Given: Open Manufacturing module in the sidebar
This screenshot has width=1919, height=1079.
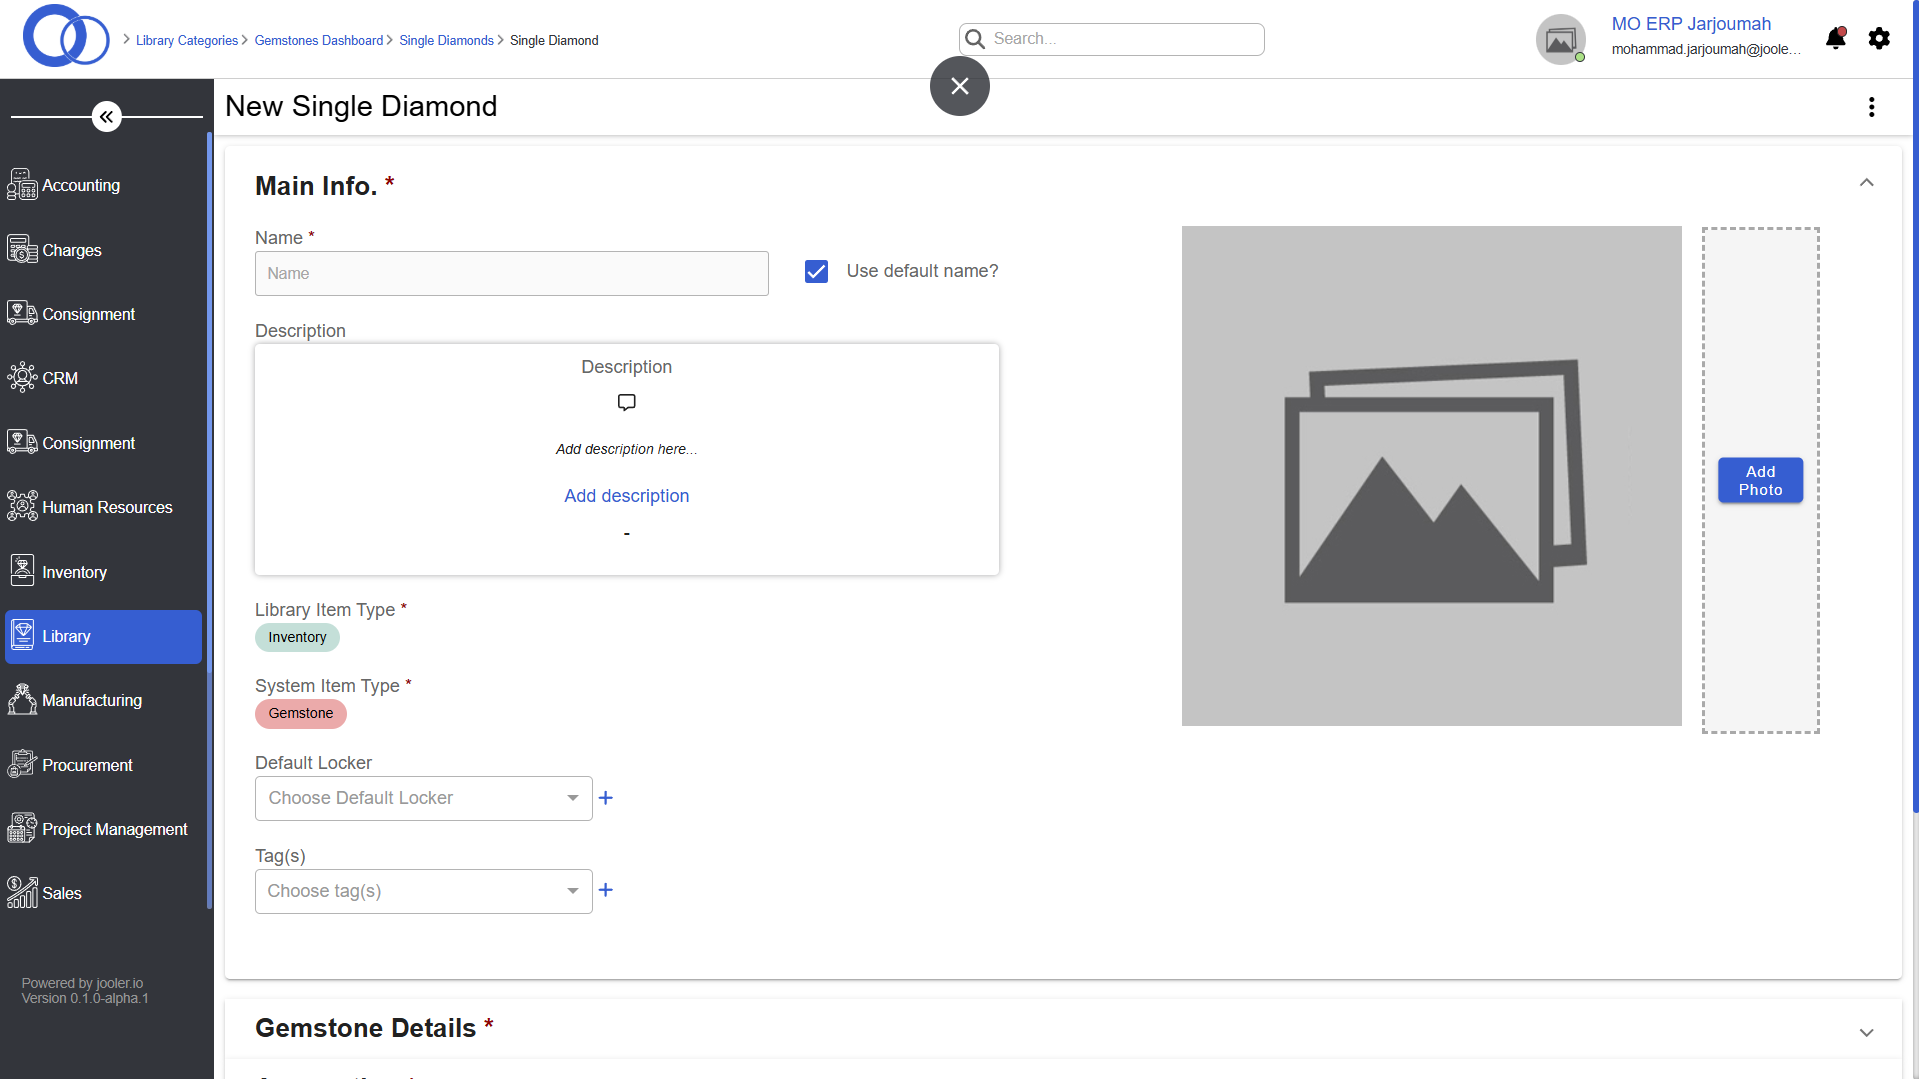Looking at the screenshot, I should (91, 700).
